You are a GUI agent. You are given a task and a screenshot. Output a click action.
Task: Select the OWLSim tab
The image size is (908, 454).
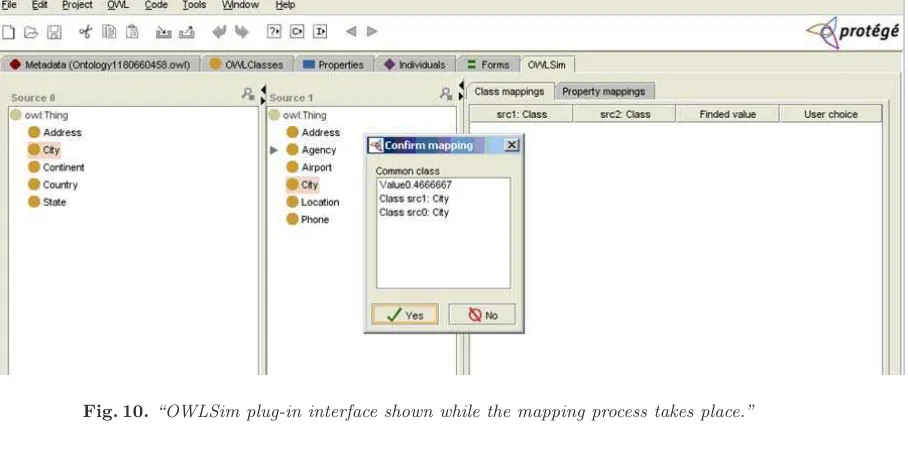pos(547,64)
